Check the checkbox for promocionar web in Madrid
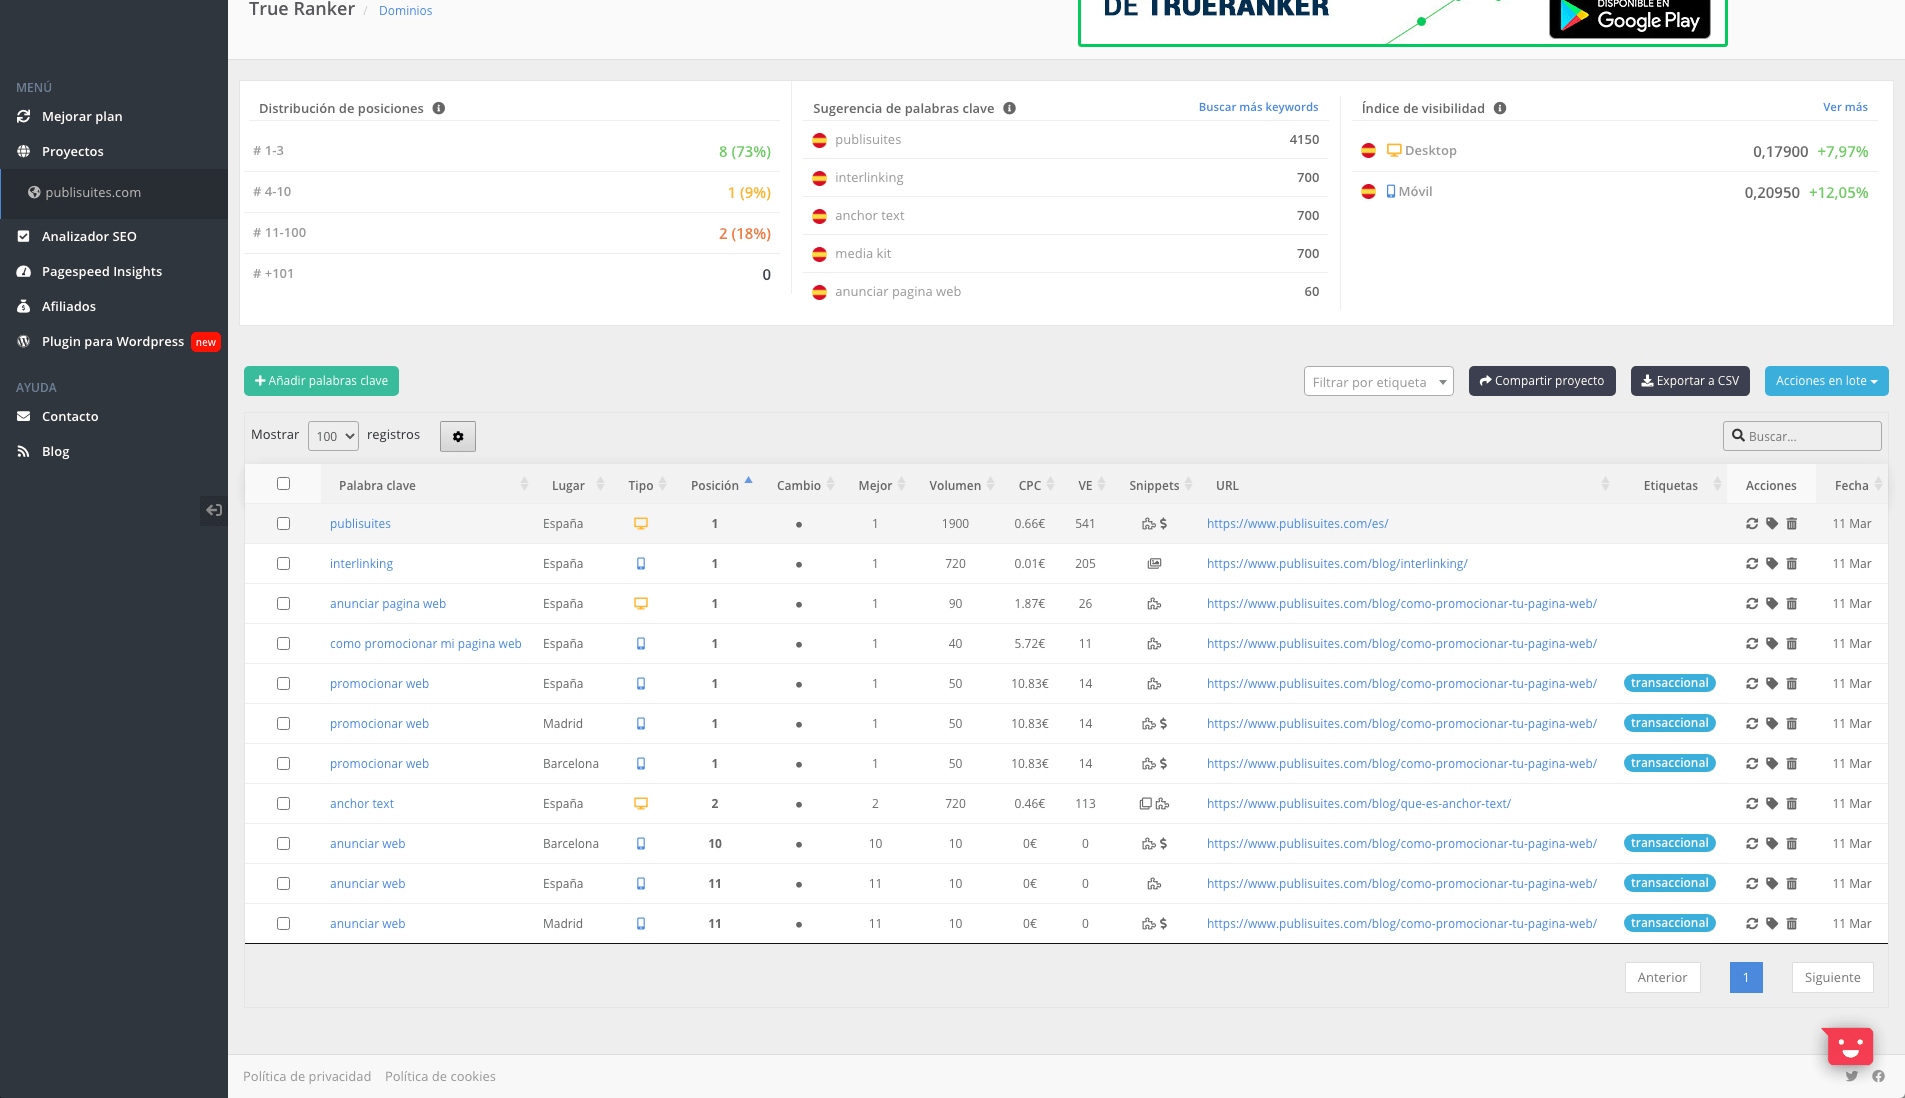Screen dimensions: 1905x1098 [283, 723]
